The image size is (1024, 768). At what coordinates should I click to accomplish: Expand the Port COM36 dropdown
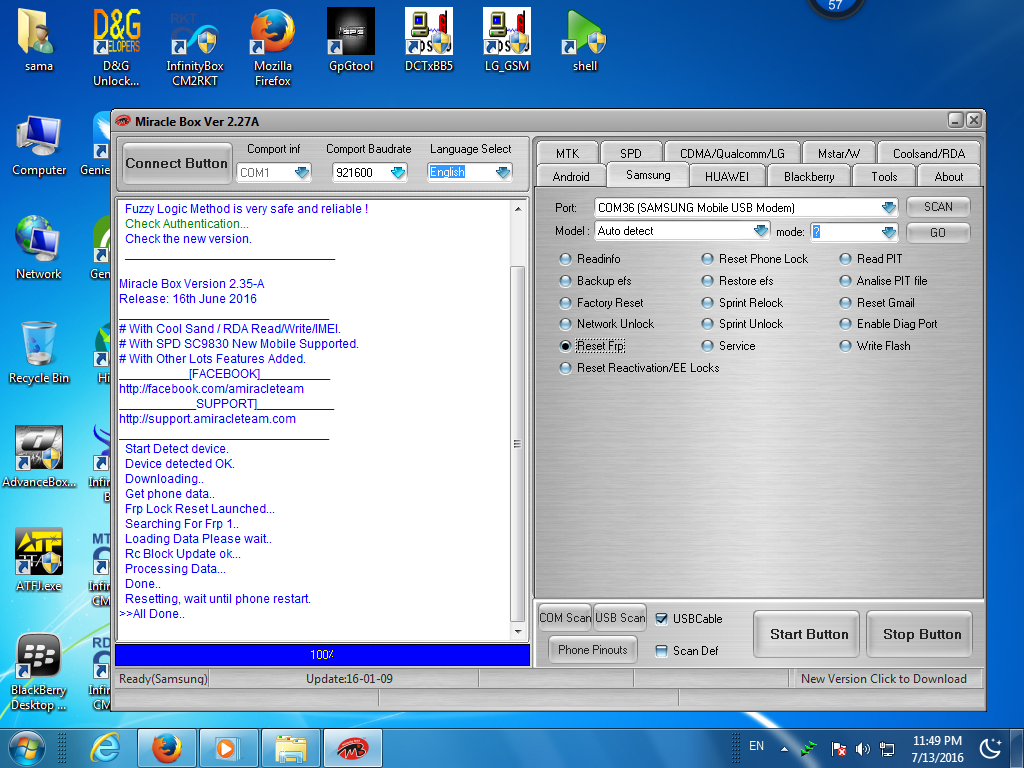[889, 208]
